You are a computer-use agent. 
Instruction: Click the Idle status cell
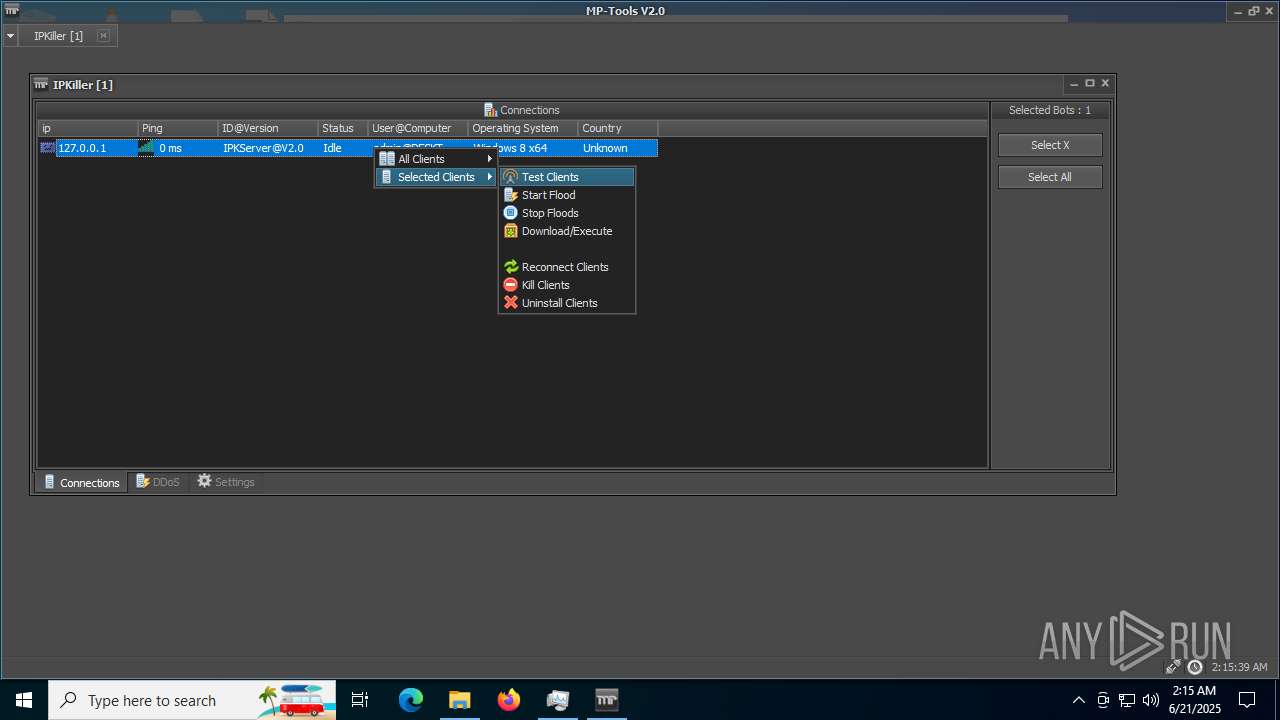[343, 148]
